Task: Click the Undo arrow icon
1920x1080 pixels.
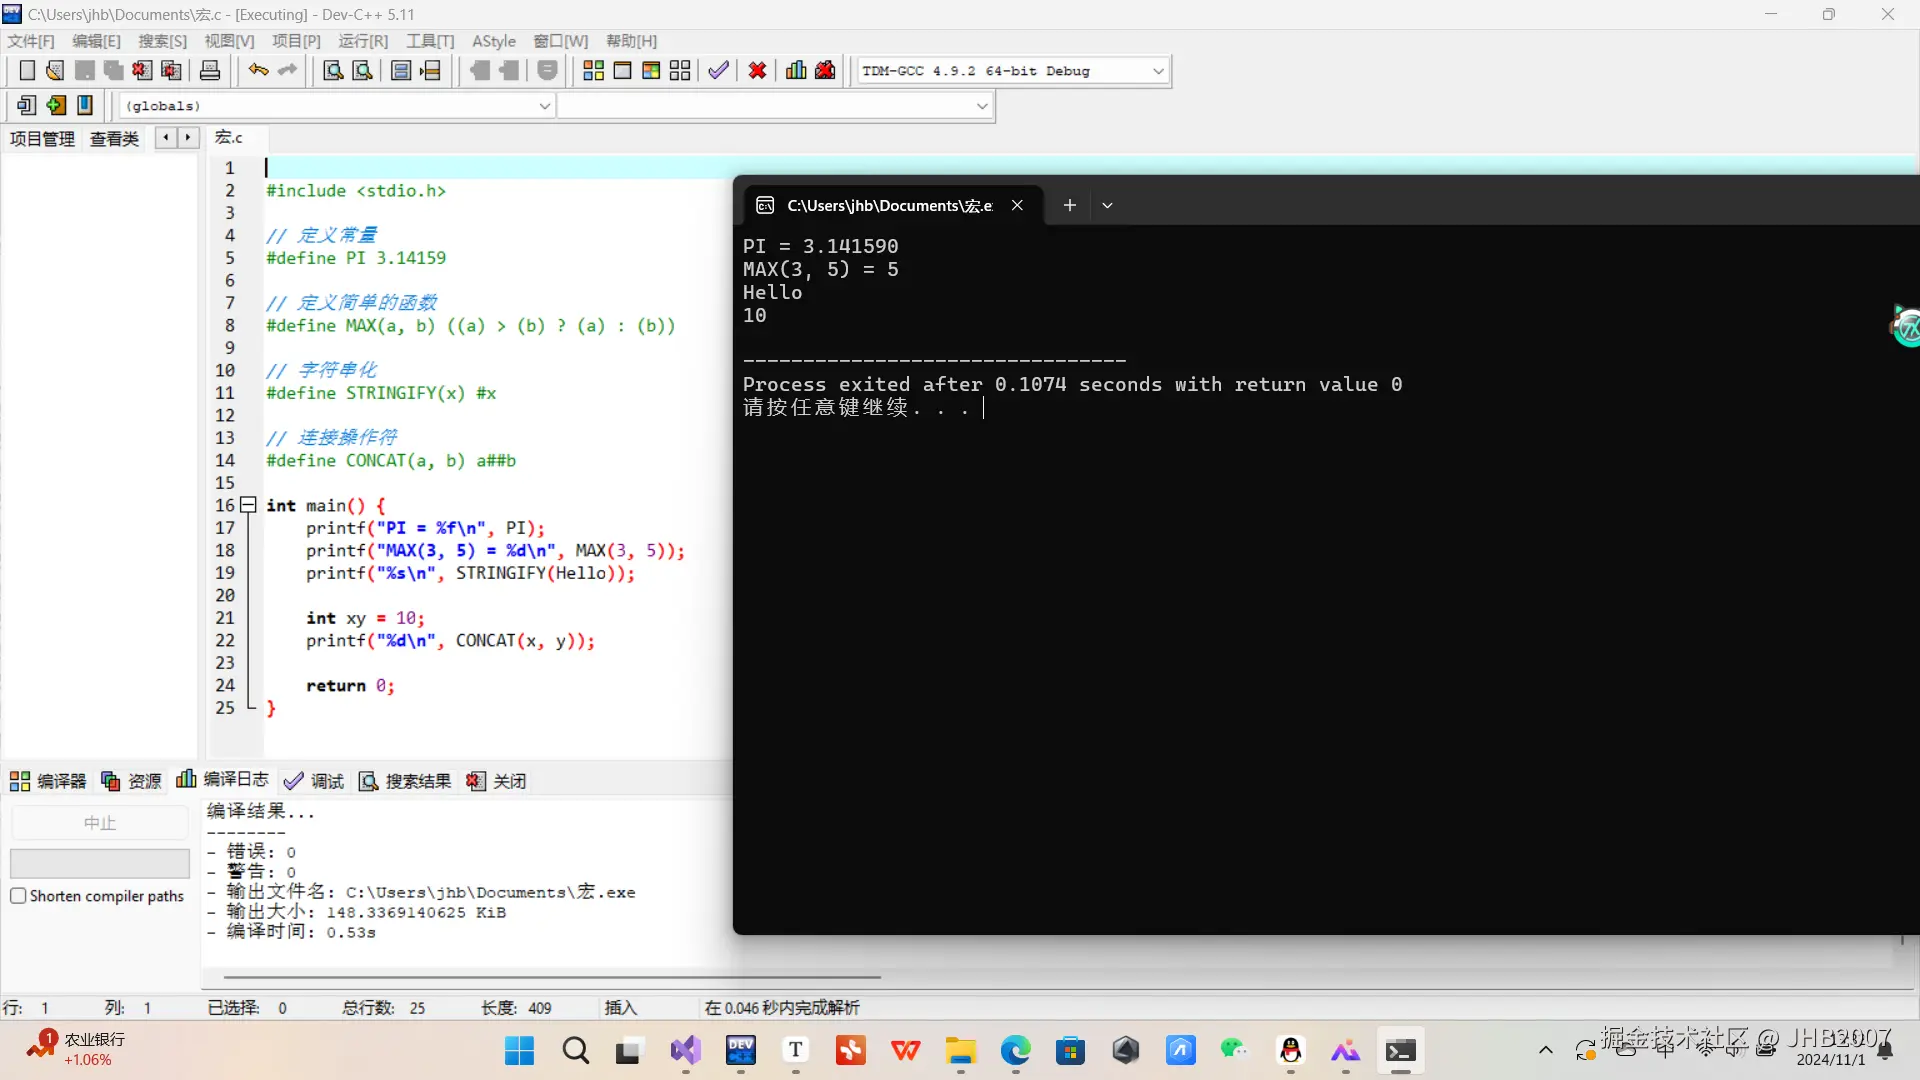Action: (x=258, y=71)
